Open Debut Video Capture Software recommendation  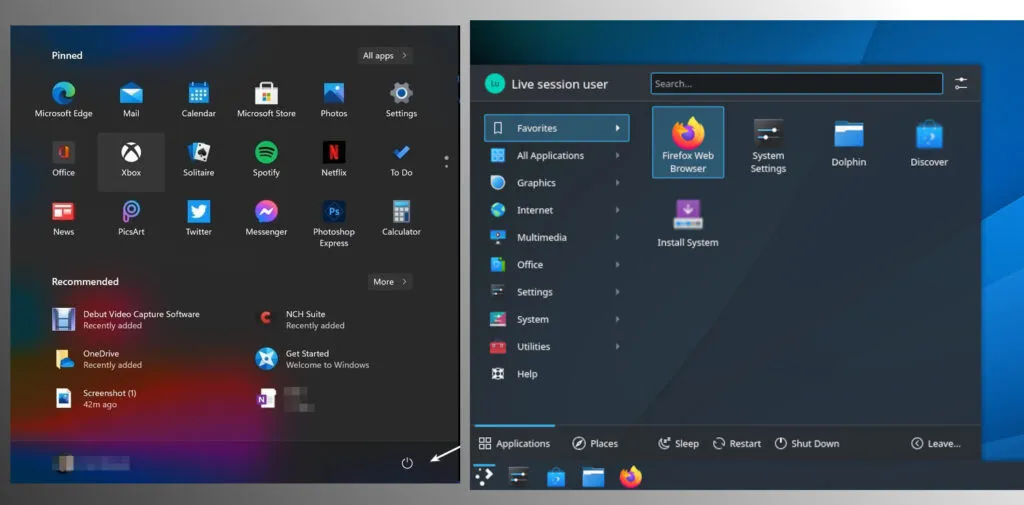[x=126, y=319]
